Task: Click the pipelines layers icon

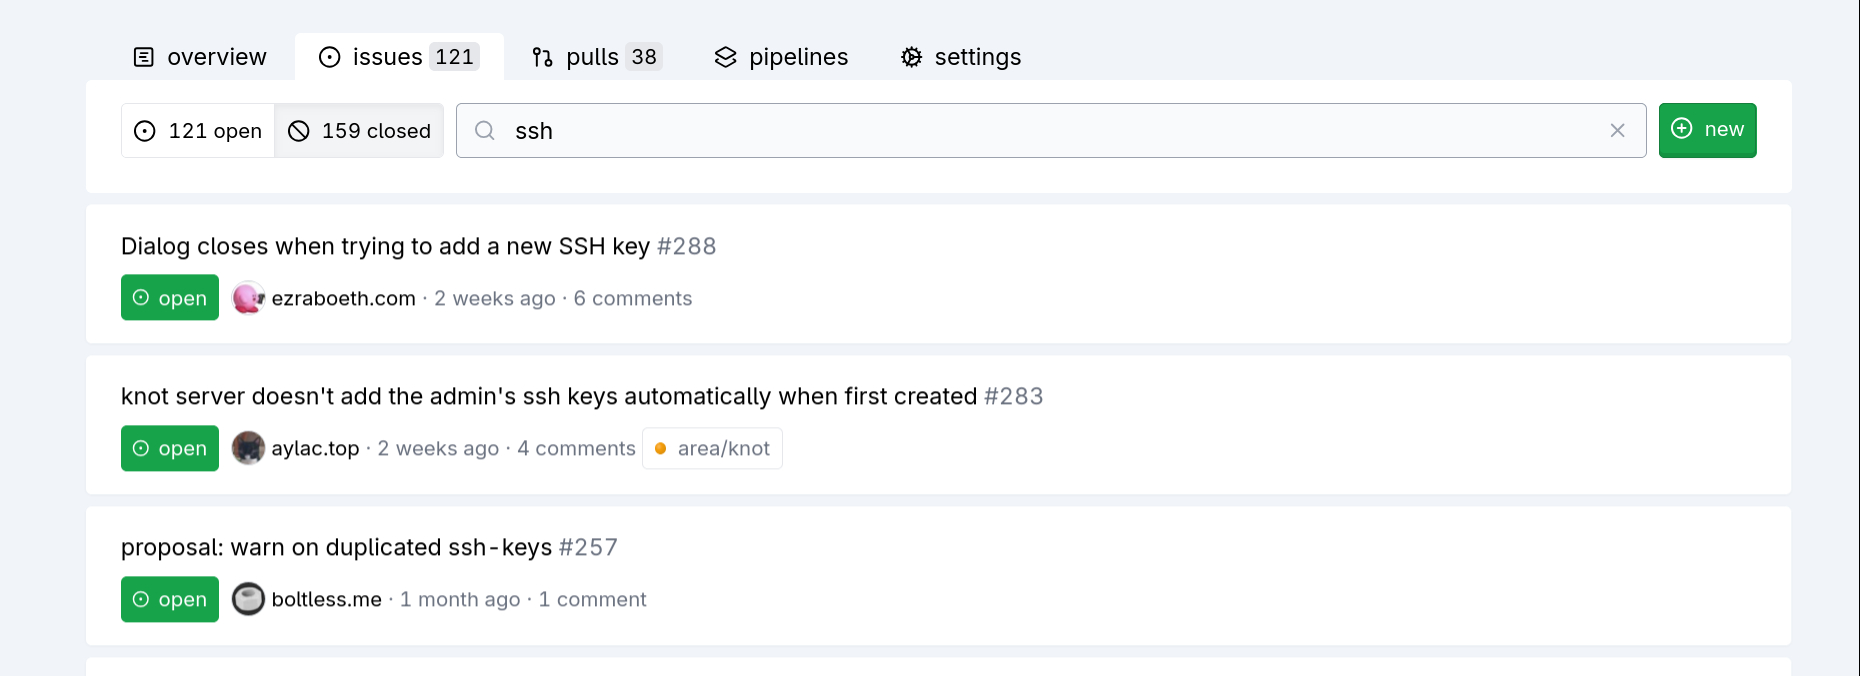Action: (x=725, y=57)
